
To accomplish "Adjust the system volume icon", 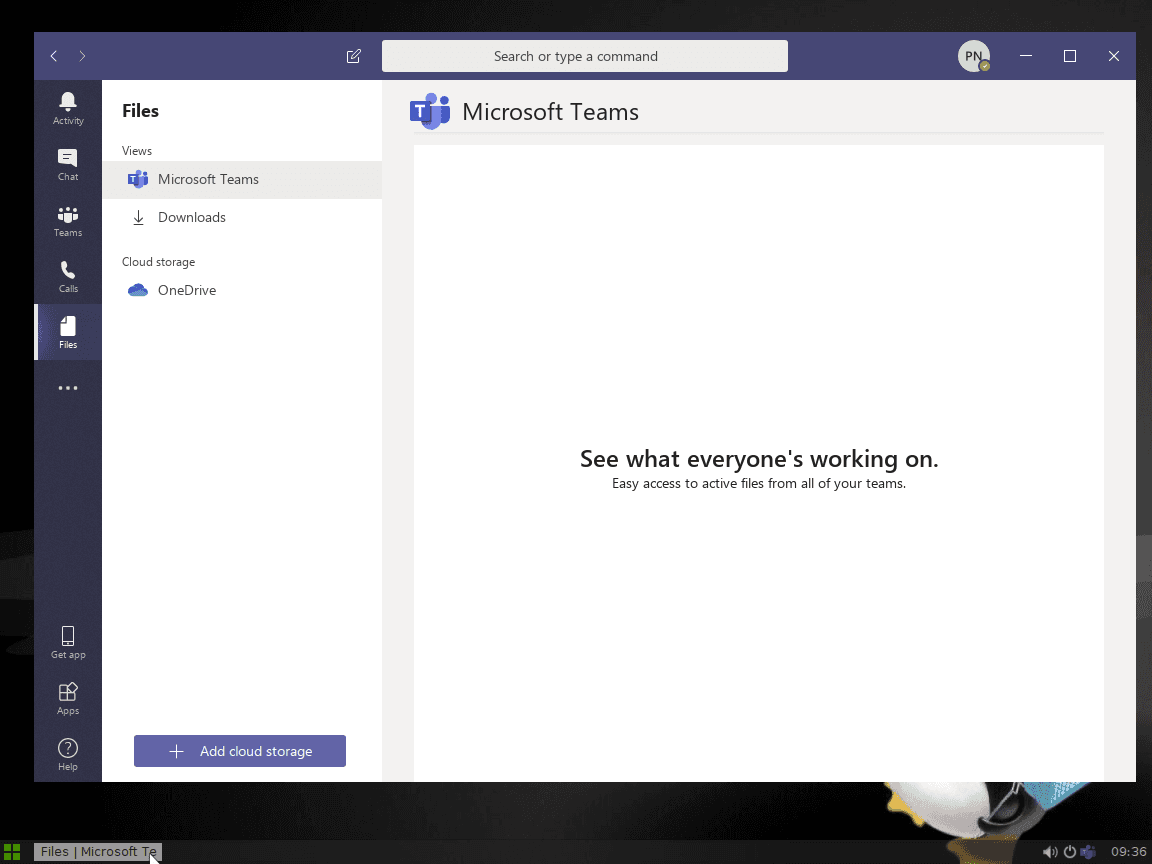I will (1050, 851).
